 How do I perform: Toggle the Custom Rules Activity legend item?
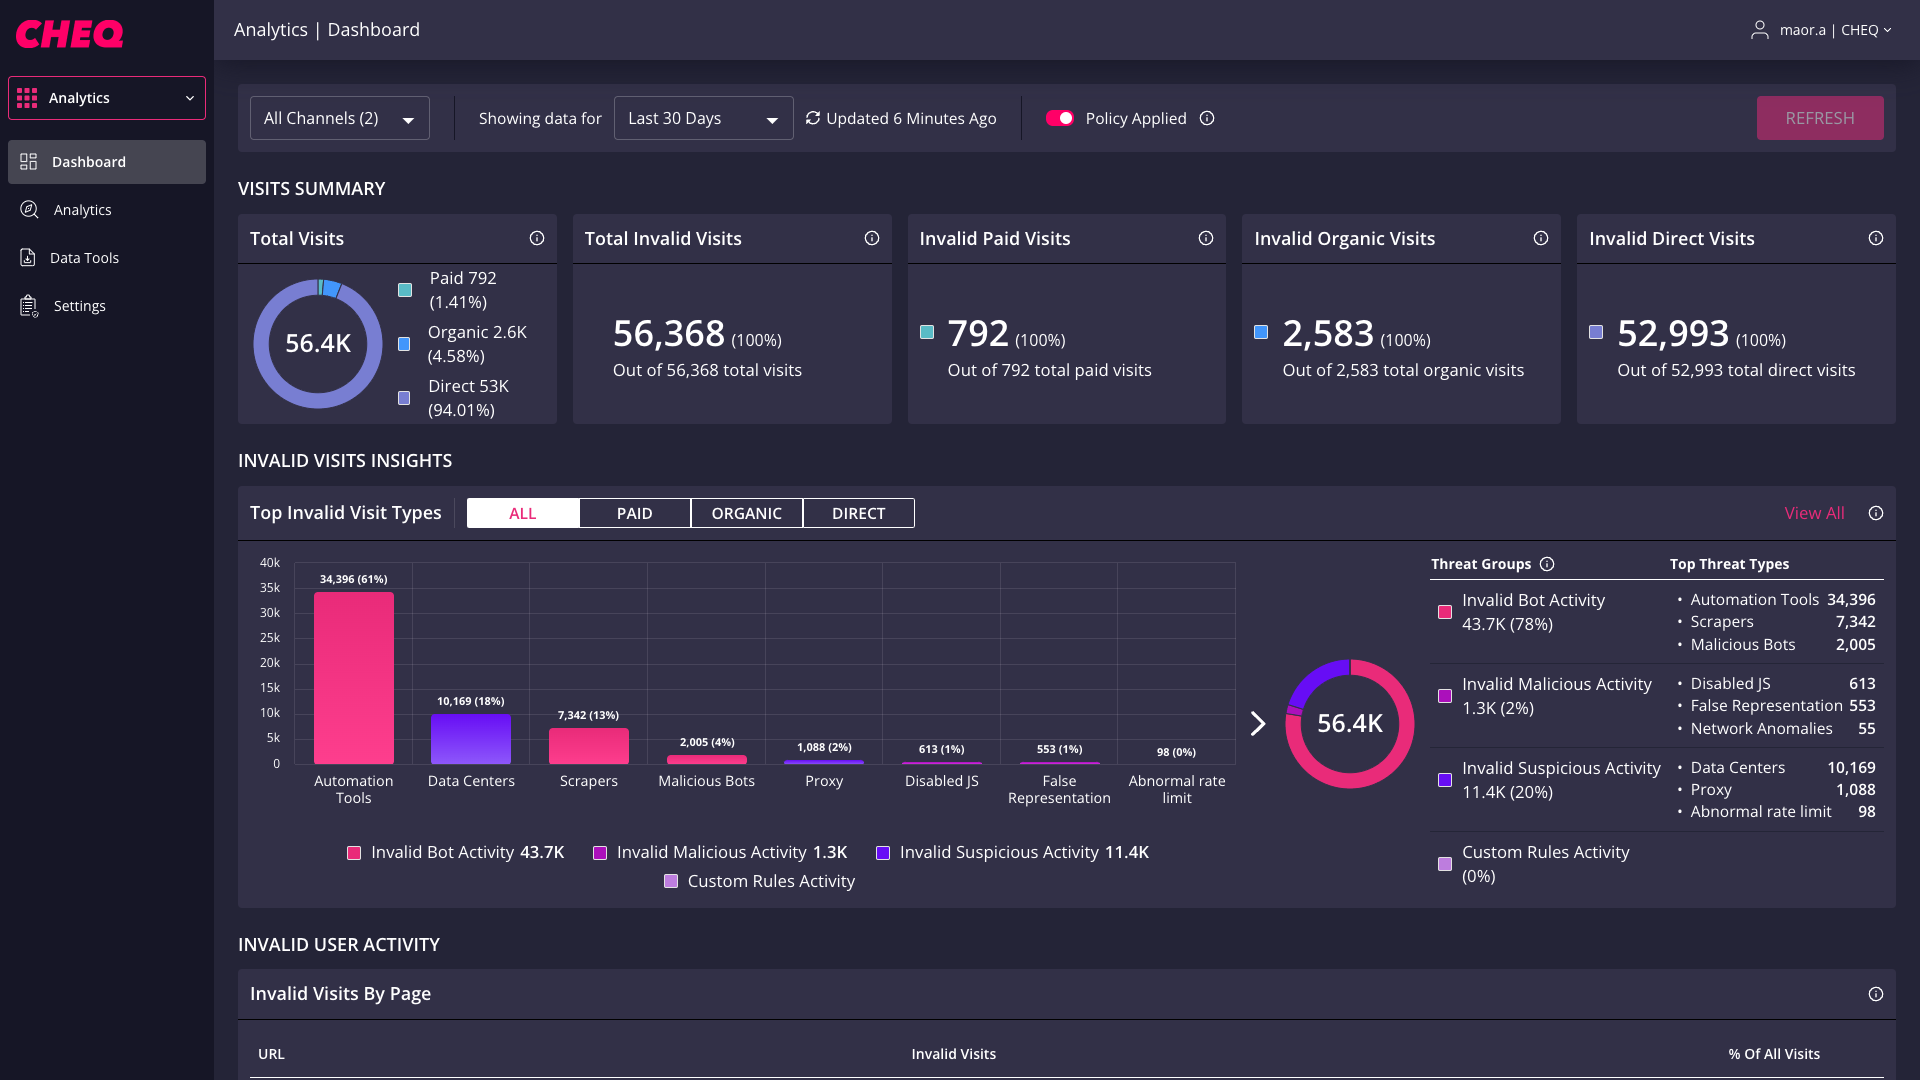click(x=760, y=881)
